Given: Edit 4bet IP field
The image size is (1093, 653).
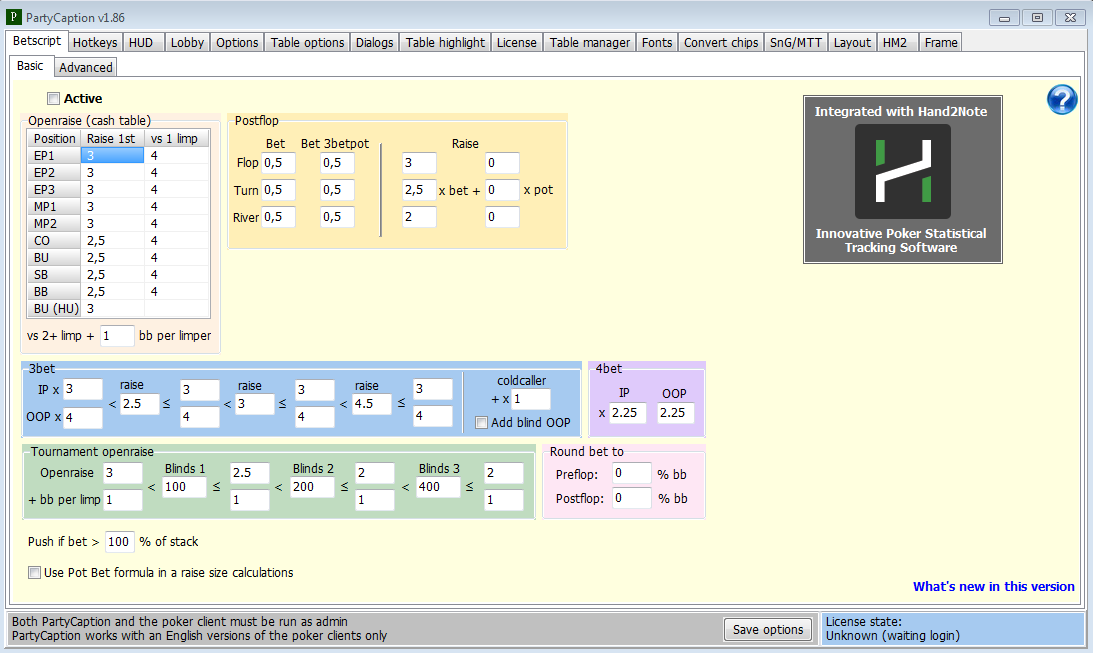Looking at the screenshot, I should (627, 413).
